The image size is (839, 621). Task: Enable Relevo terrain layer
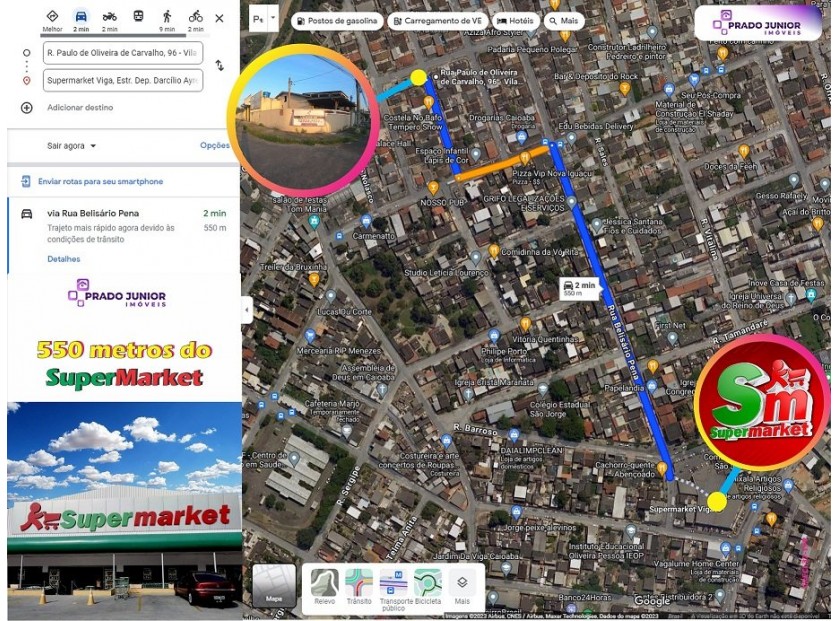click(x=324, y=586)
